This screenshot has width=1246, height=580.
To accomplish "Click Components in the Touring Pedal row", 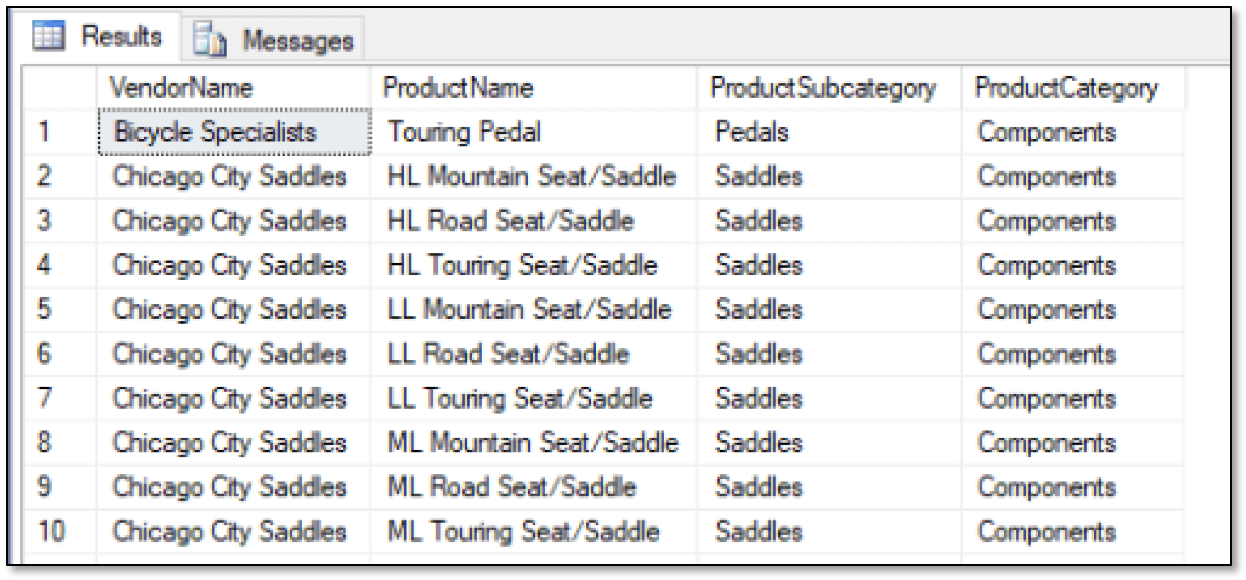I will pyautogui.click(x=1072, y=132).
